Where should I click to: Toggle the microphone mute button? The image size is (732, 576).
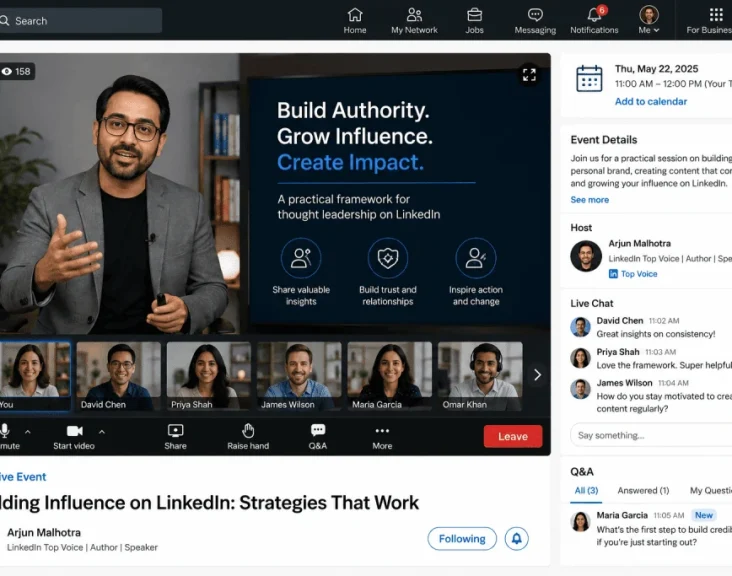pos(8,436)
